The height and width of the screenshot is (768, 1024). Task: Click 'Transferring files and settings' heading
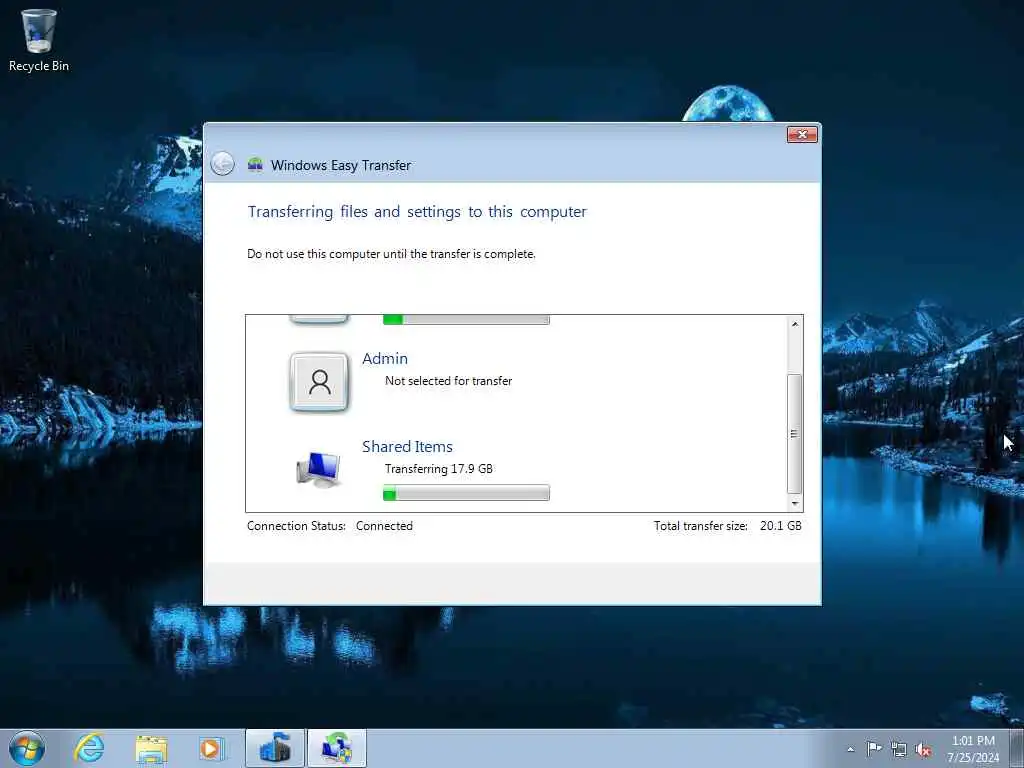tap(417, 212)
